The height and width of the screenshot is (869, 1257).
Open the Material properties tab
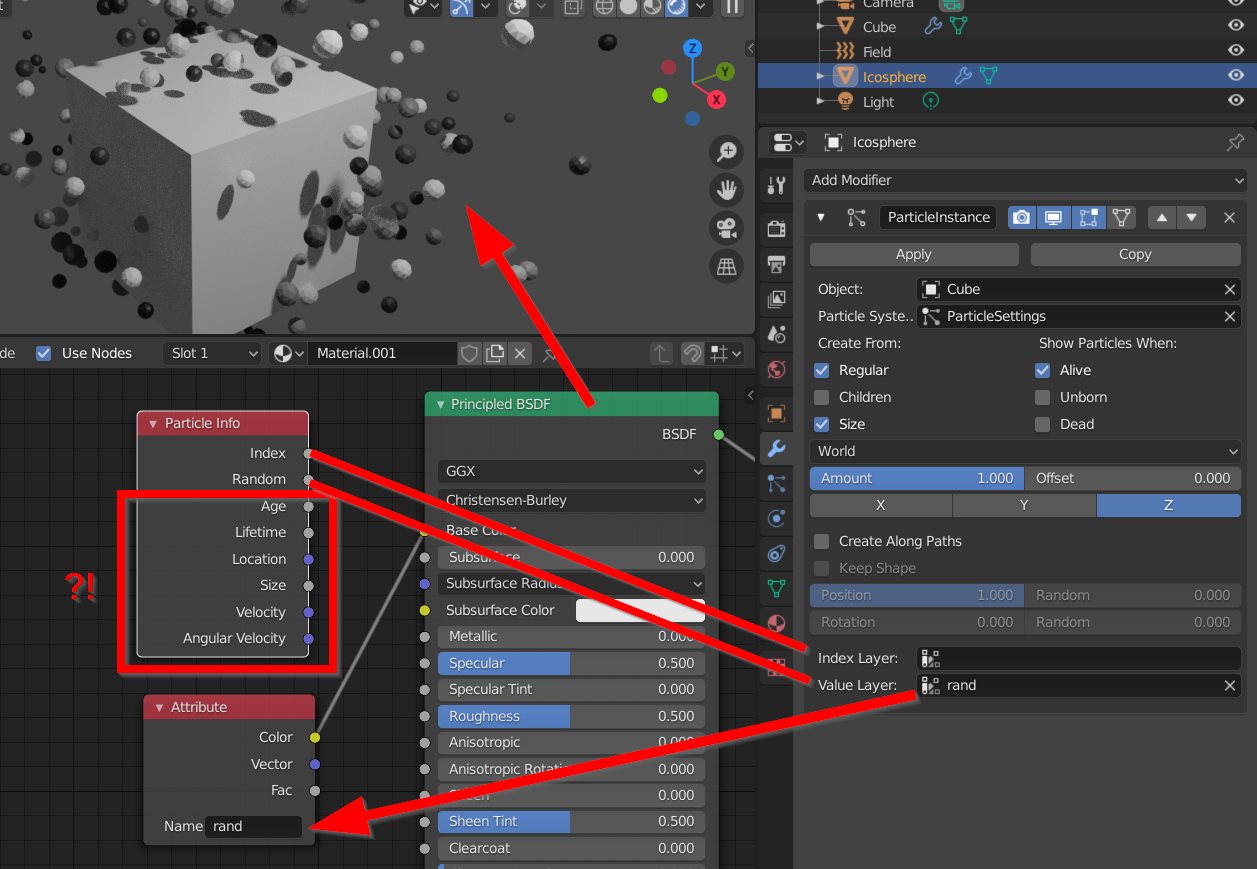coord(776,624)
